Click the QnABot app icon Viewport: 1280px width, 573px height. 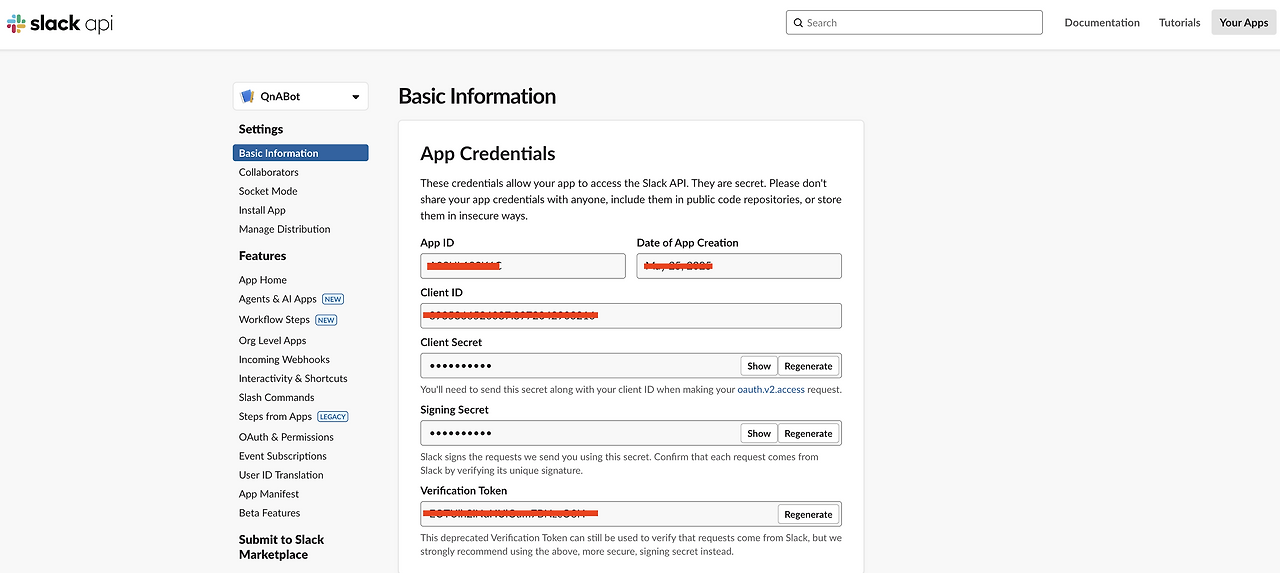click(x=248, y=96)
